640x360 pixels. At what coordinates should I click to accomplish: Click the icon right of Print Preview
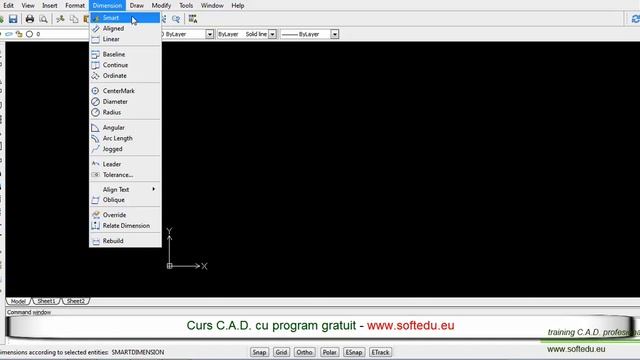coord(60,19)
